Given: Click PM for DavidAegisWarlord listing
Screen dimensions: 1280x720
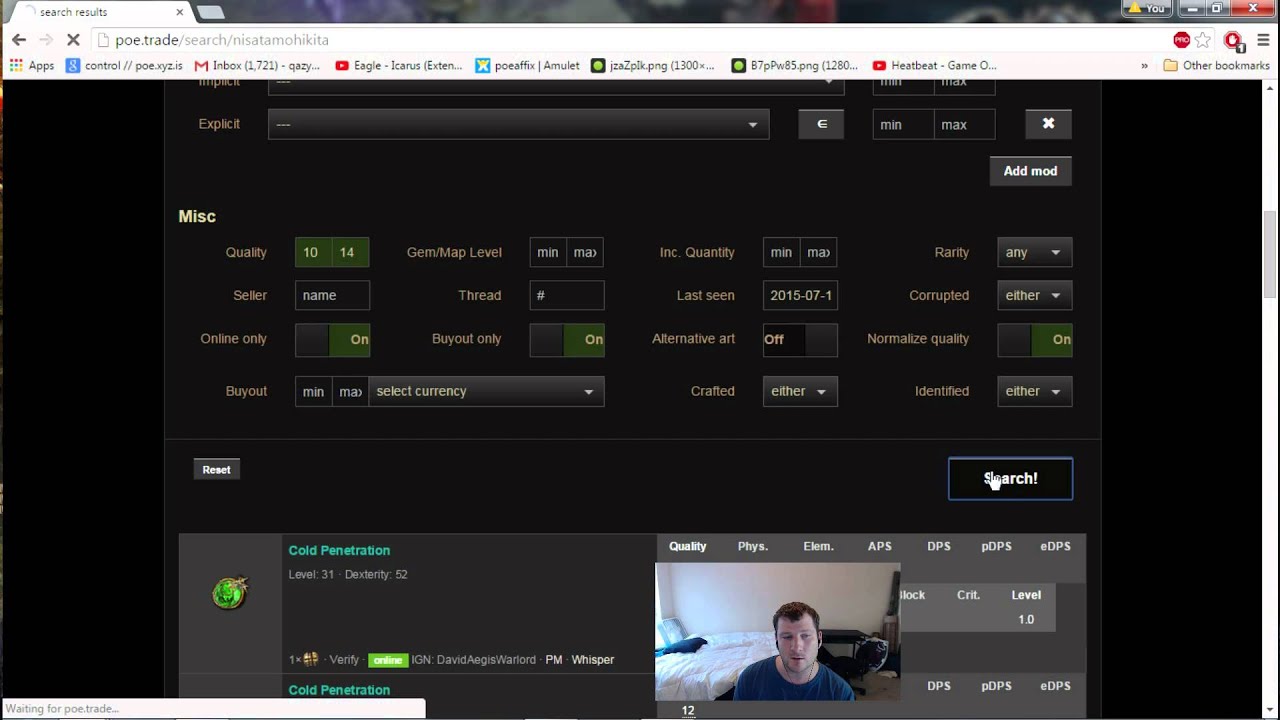Looking at the screenshot, I should (x=554, y=660).
